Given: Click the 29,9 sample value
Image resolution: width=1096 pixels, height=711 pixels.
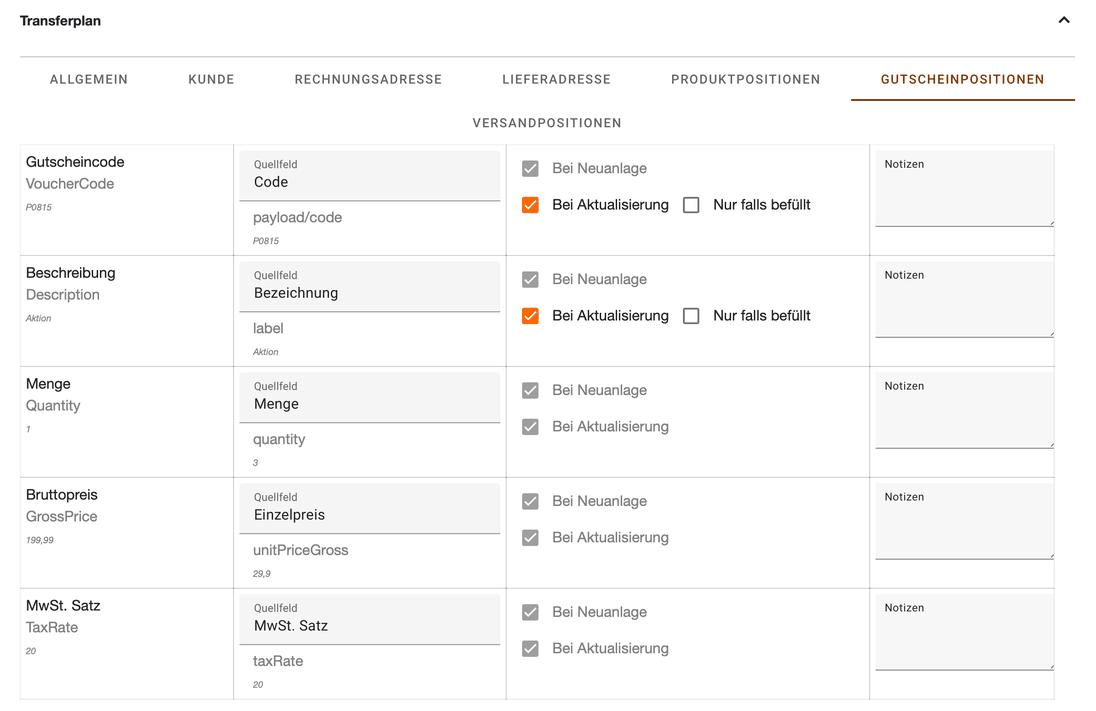Looking at the screenshot, I should tap(261, 574).
